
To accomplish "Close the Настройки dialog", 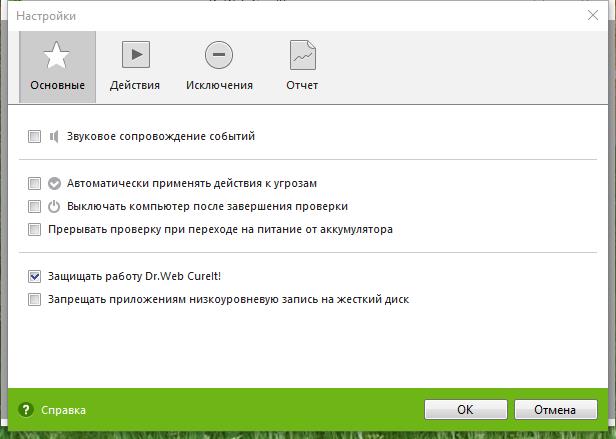I will [x=592, y=15].
